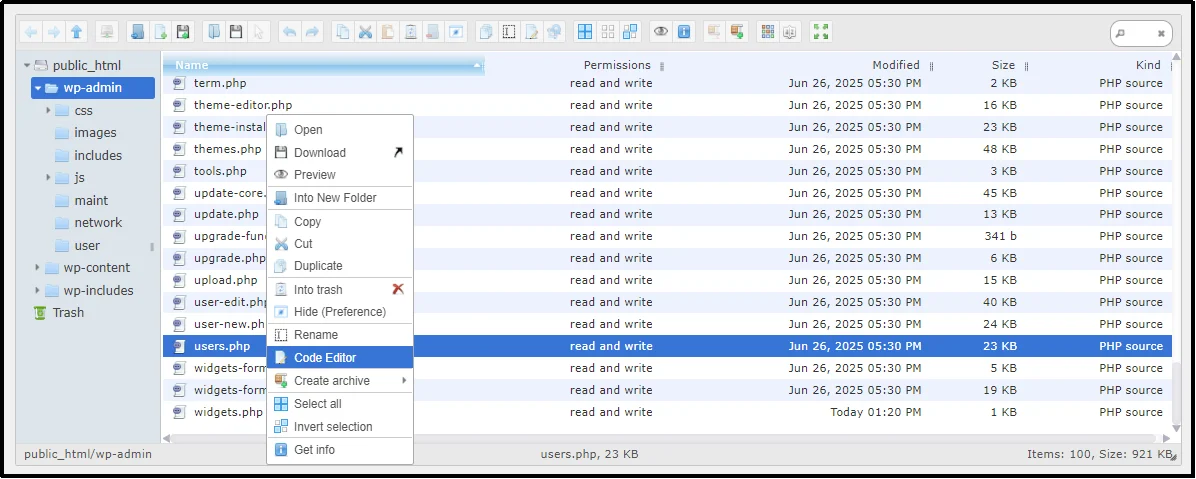This screenshot has height=479, width=1196.
Task: Expand the css folder arrow
Action: pos(48,111)
